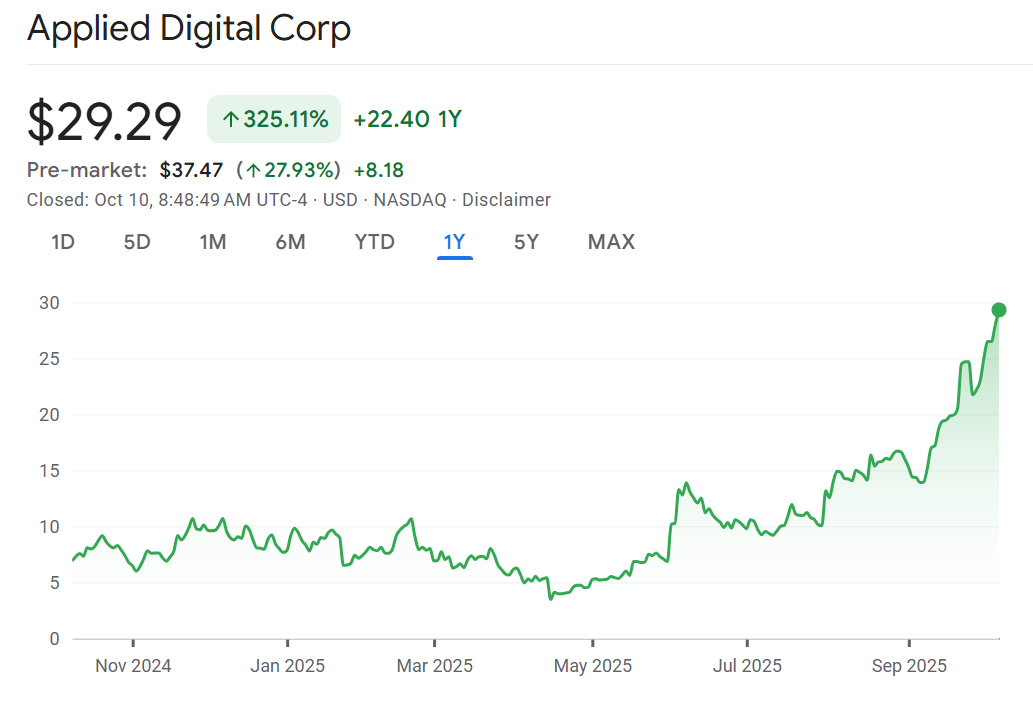Click the Nov 2024 axis label
Screen dimensions: 1033x703
(133, 665)
